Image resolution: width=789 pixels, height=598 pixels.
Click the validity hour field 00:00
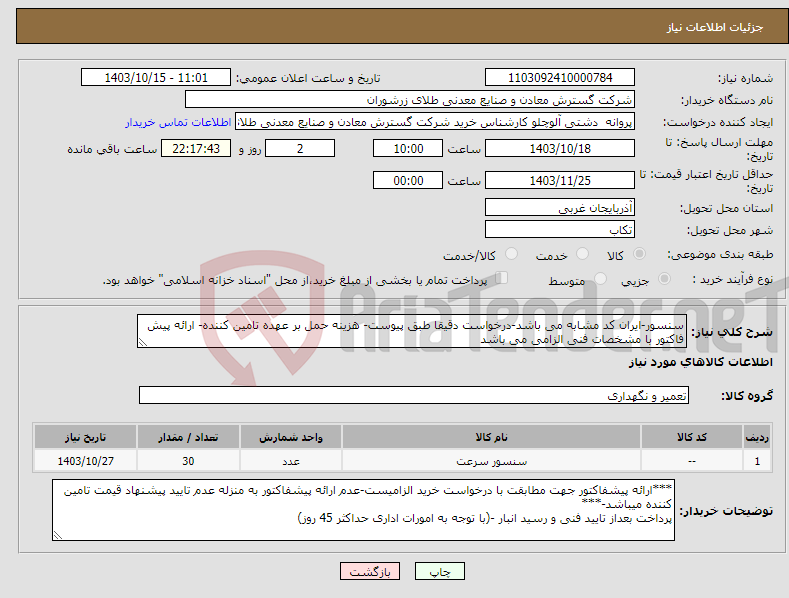pos(408,180)
